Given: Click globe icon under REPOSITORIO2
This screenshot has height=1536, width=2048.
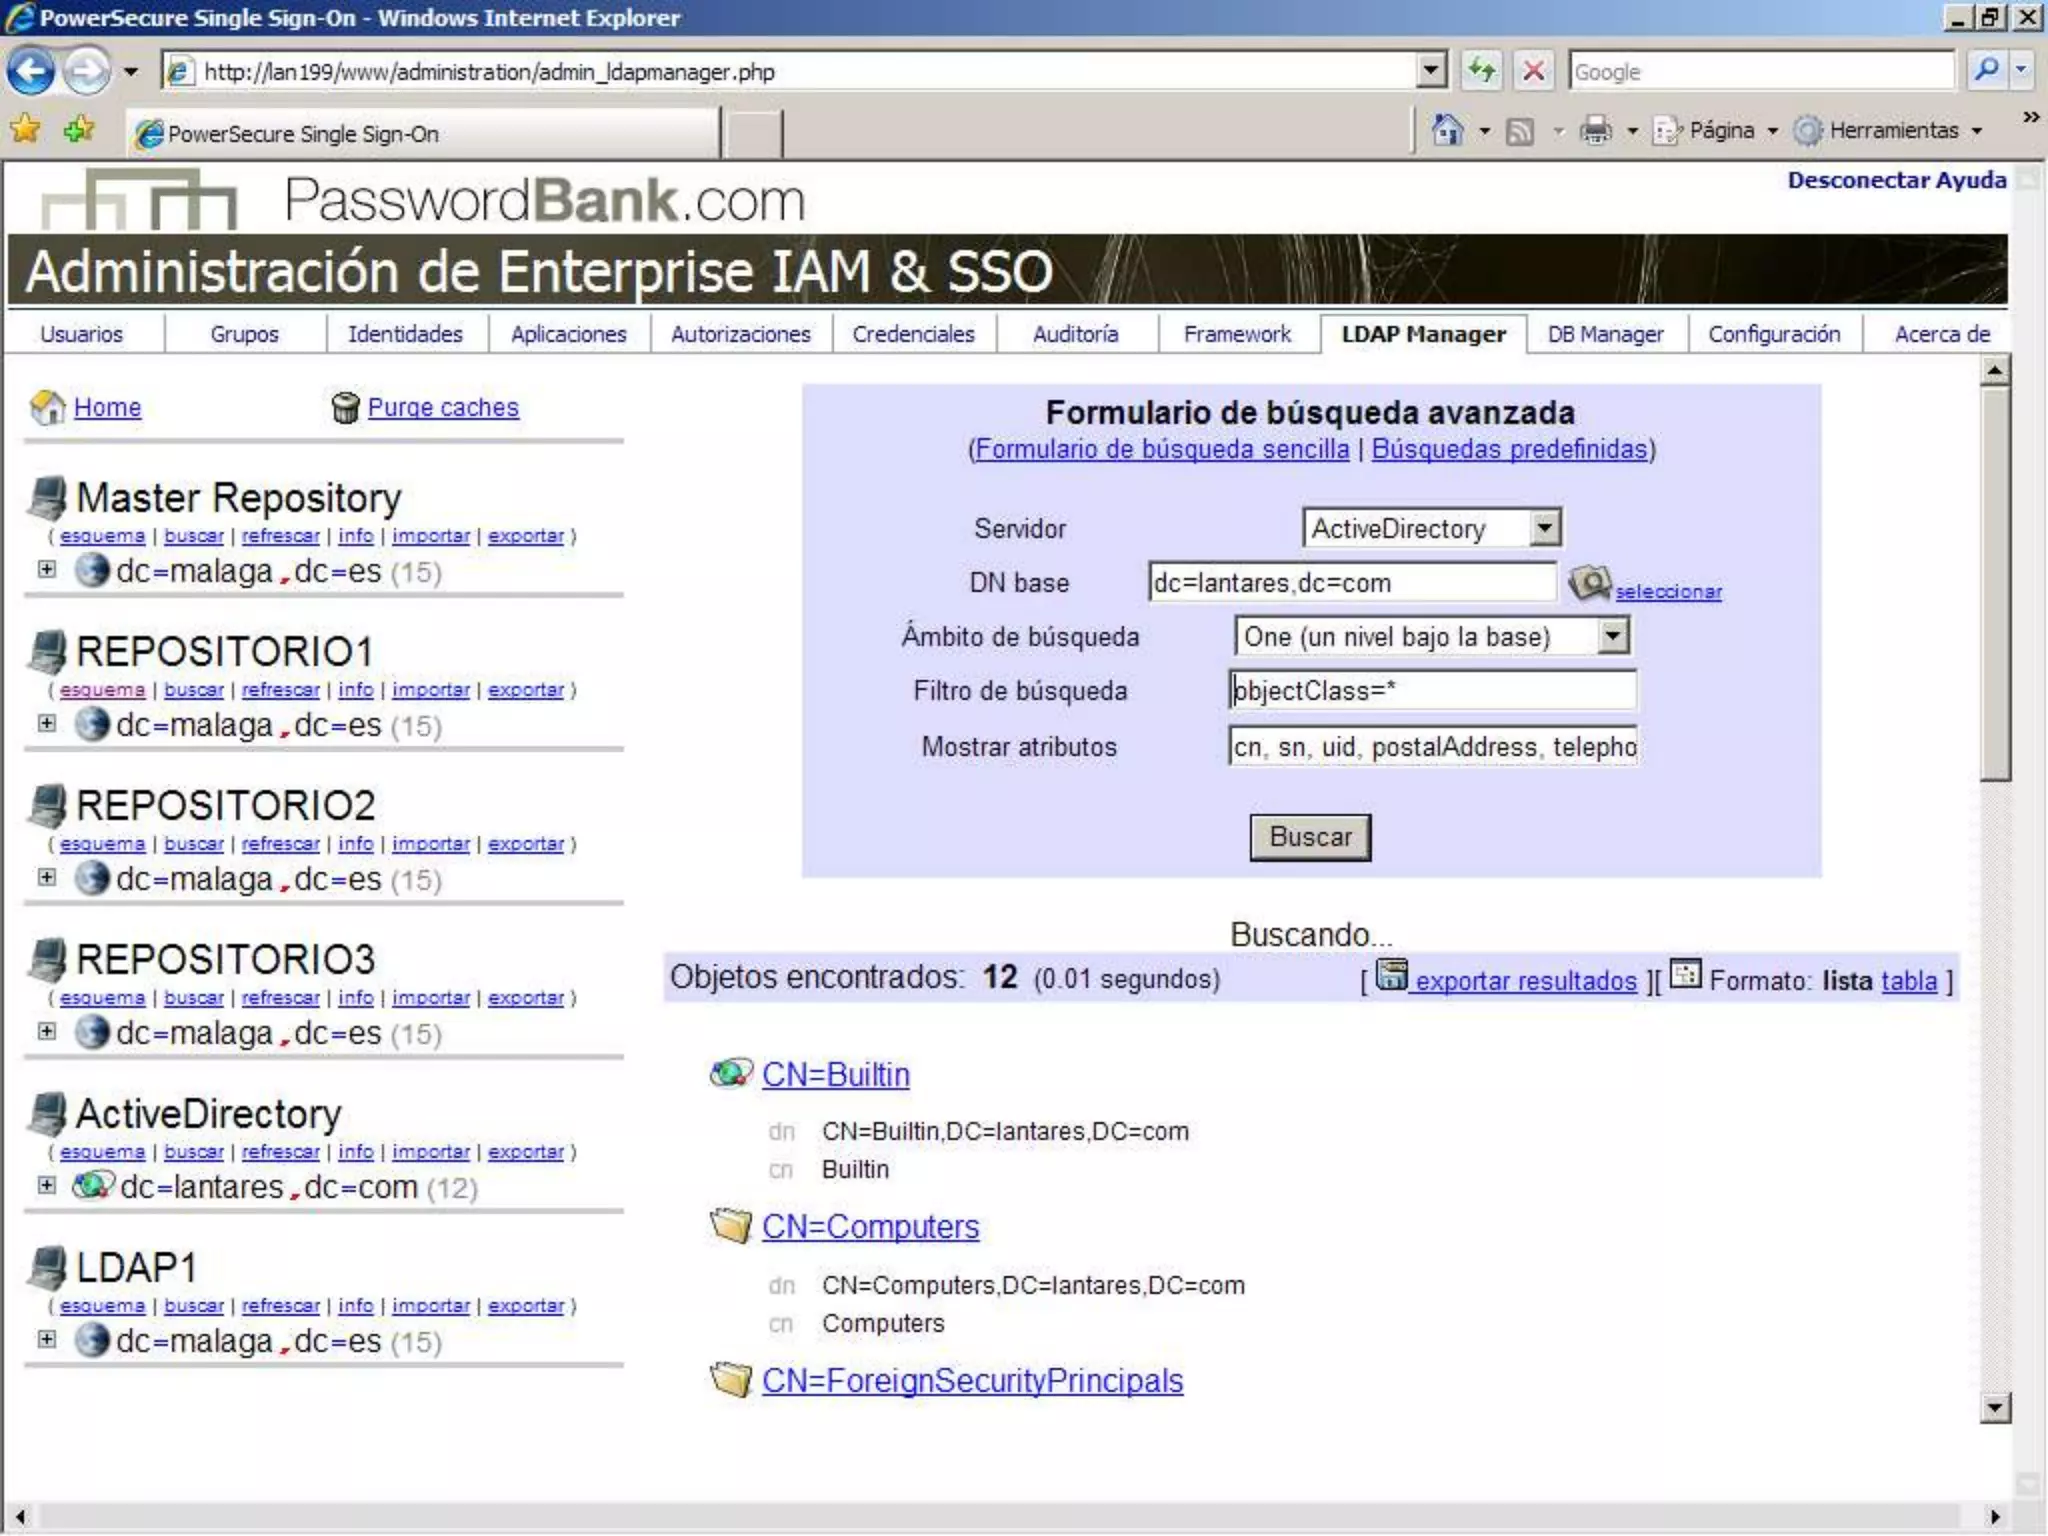Looking at the screenshot, I should click(92, 878).
